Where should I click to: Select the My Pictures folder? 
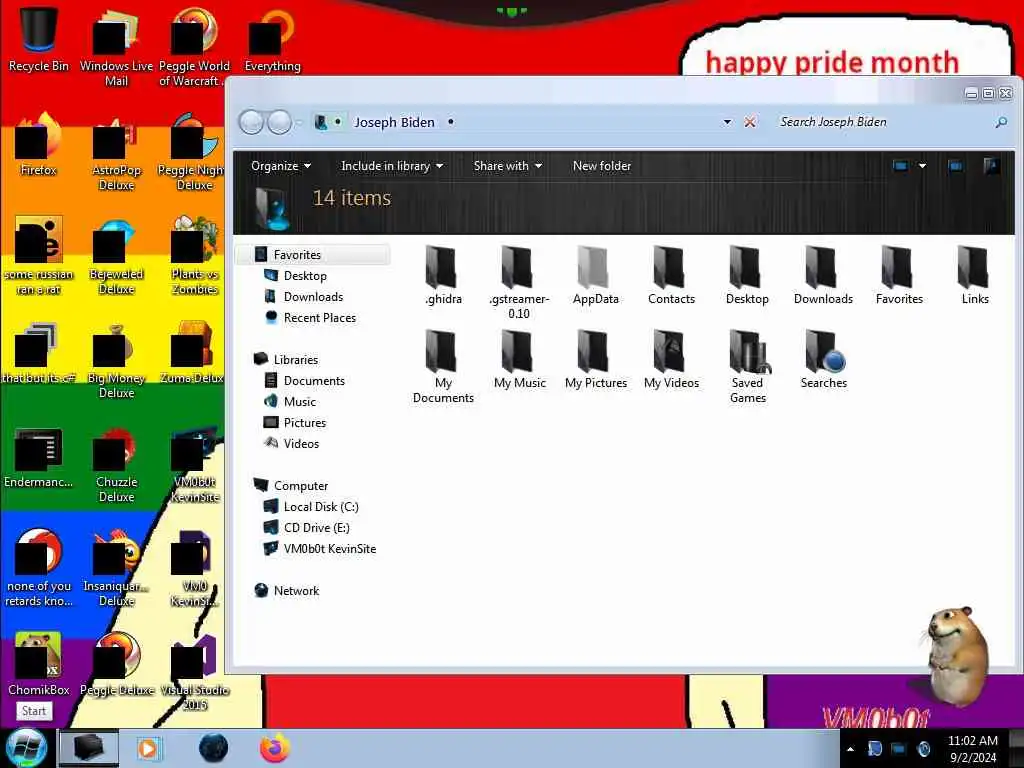pos(596,360)
